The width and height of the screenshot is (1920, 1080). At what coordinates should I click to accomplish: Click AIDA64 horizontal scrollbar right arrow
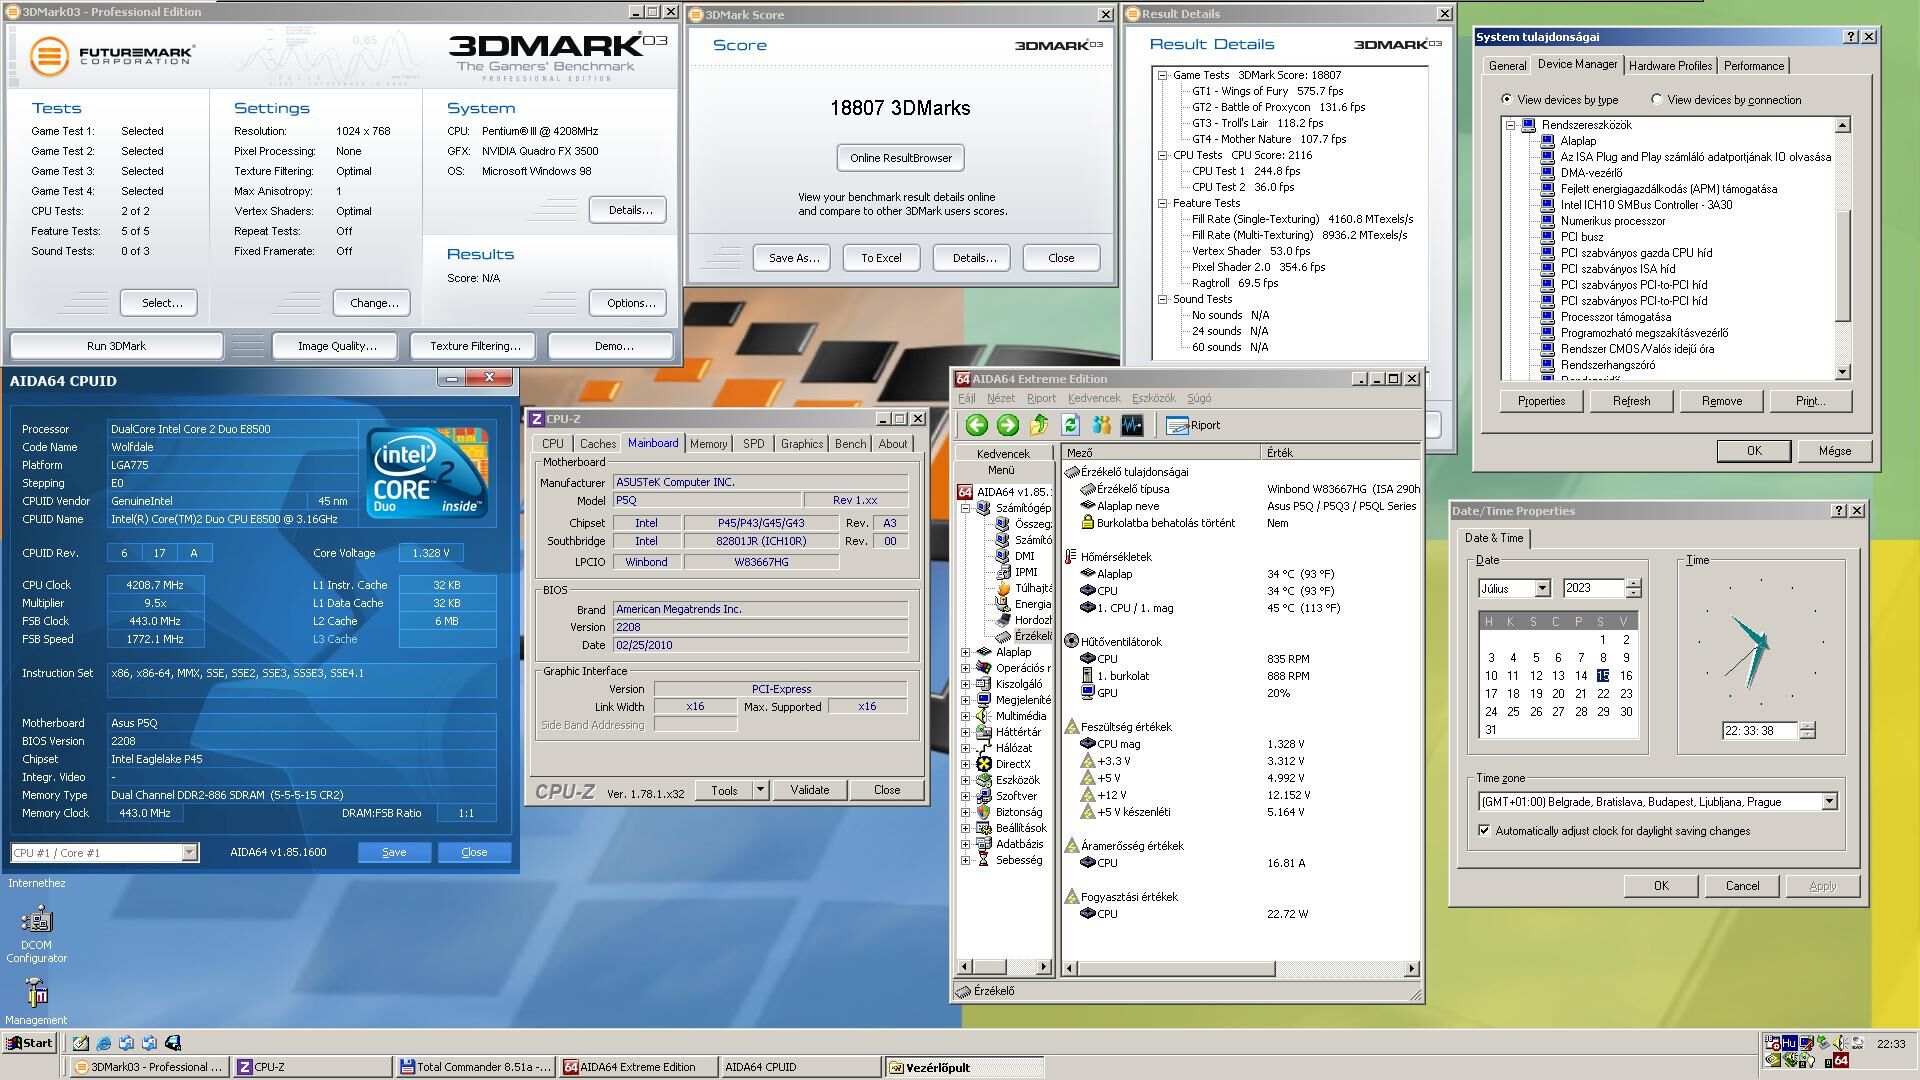1411,968
